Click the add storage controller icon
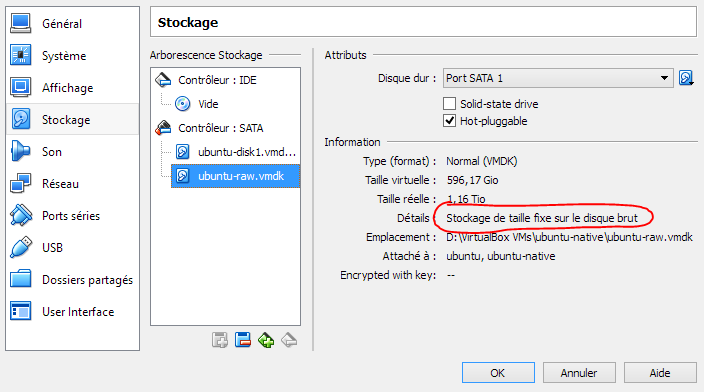The image size is (704, 392). pos(220,340)
